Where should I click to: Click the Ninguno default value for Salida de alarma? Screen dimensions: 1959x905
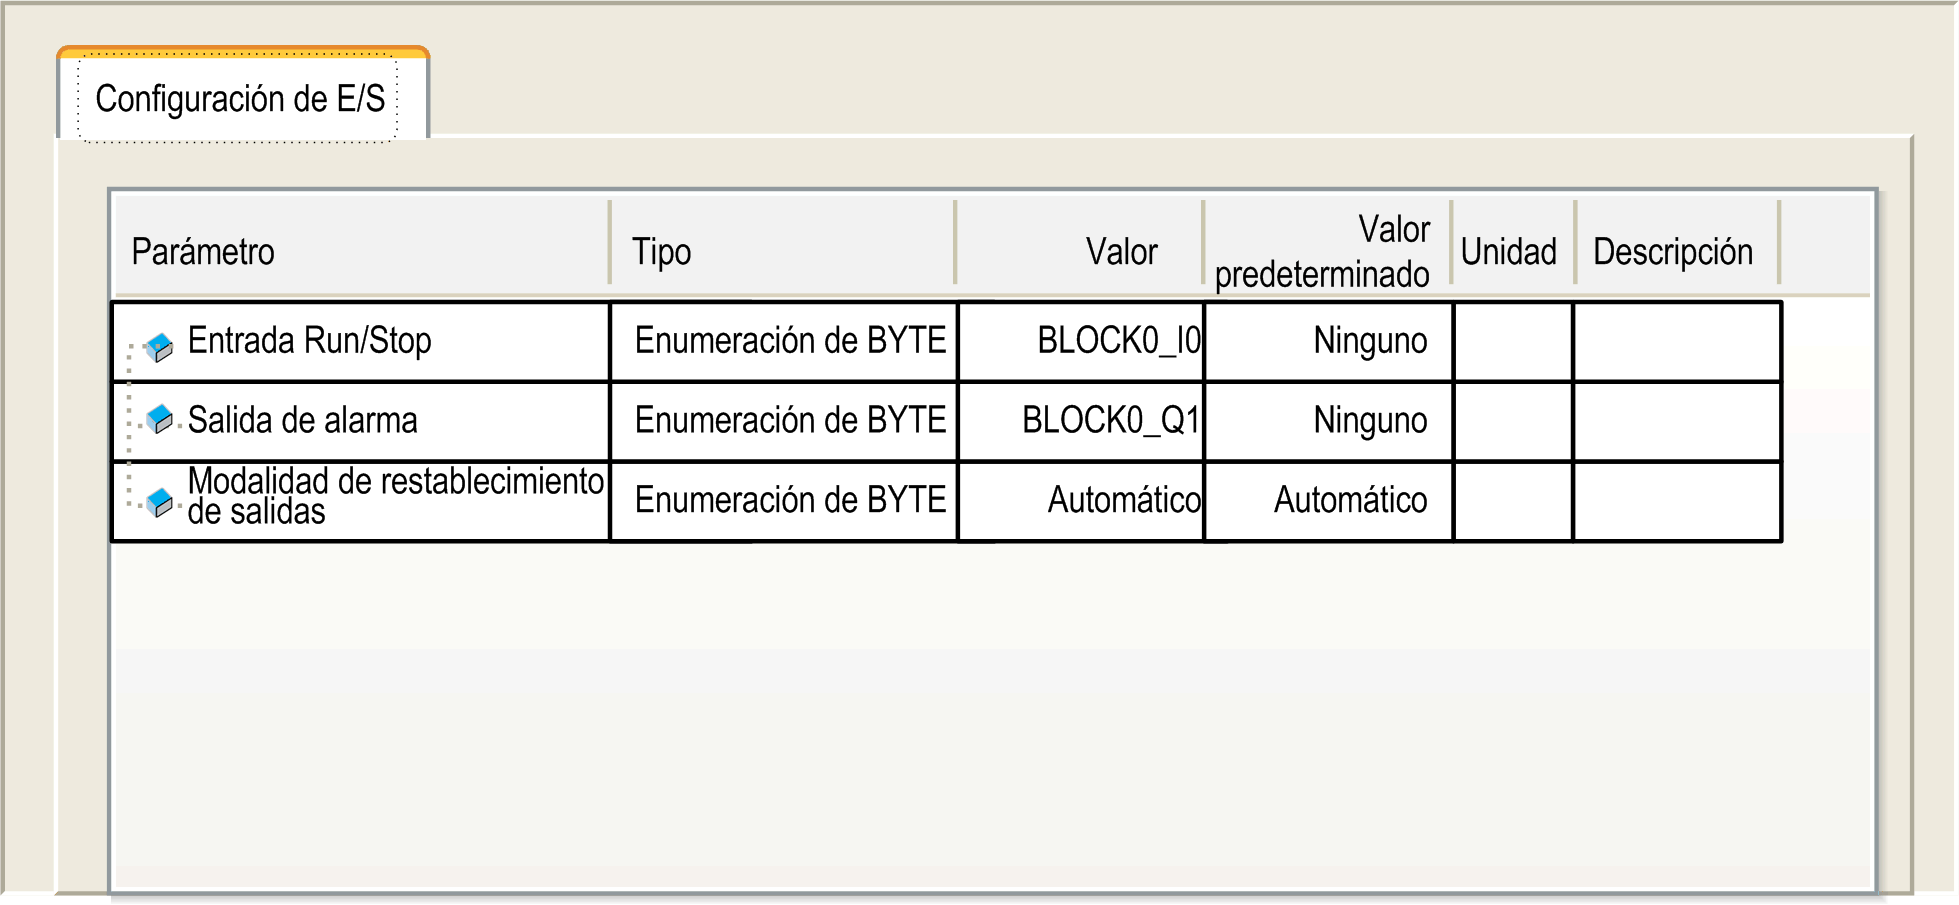pos(1370,421)
